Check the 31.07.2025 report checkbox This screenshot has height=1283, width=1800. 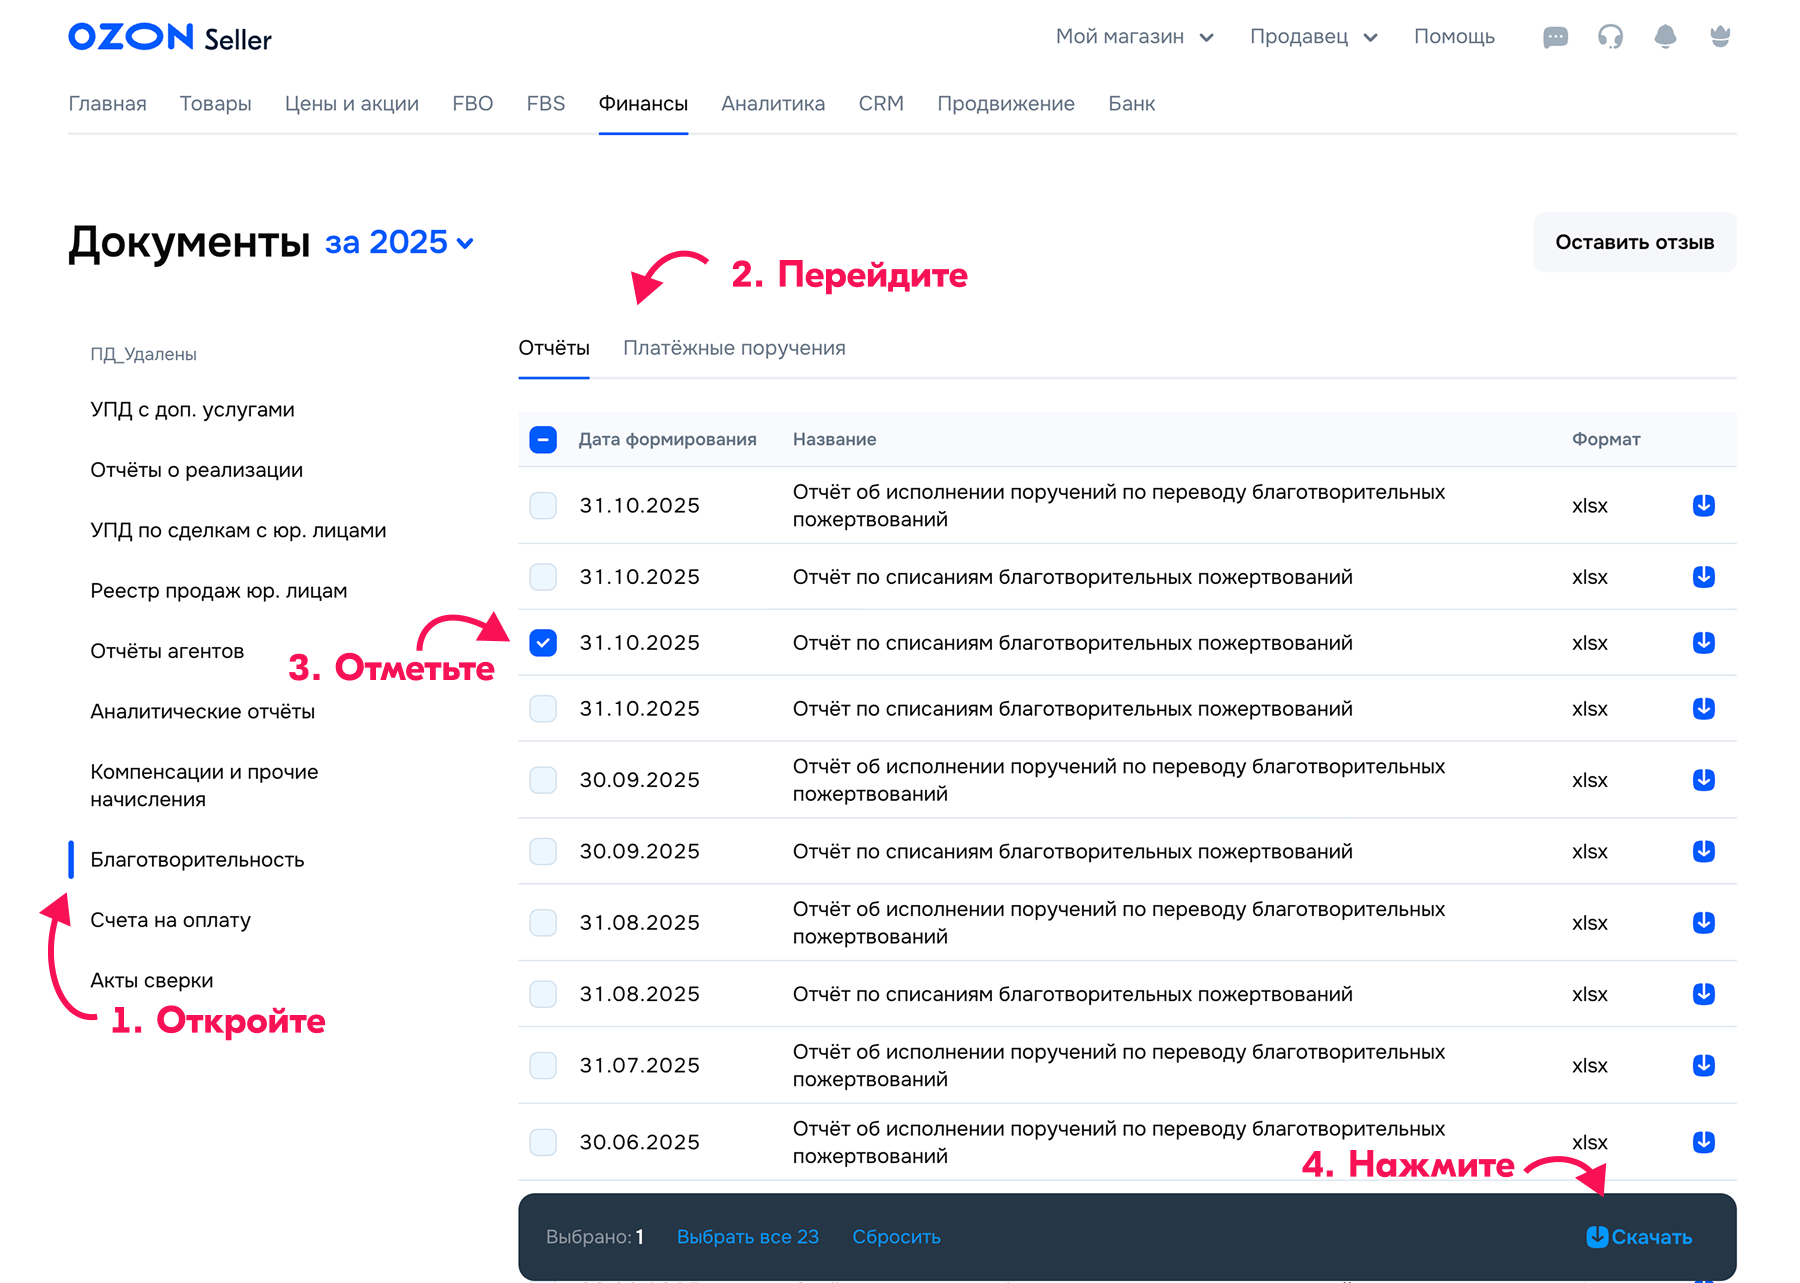[543, 1065]
